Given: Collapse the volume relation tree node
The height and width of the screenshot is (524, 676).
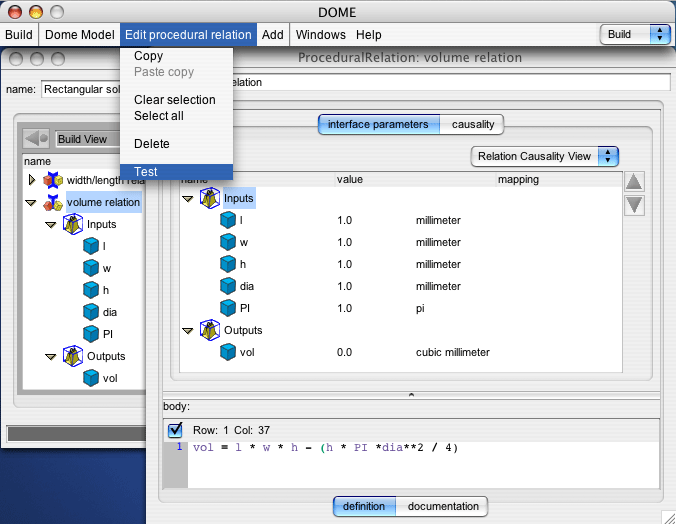Looking at the screenshot, I should click(31, 202).
